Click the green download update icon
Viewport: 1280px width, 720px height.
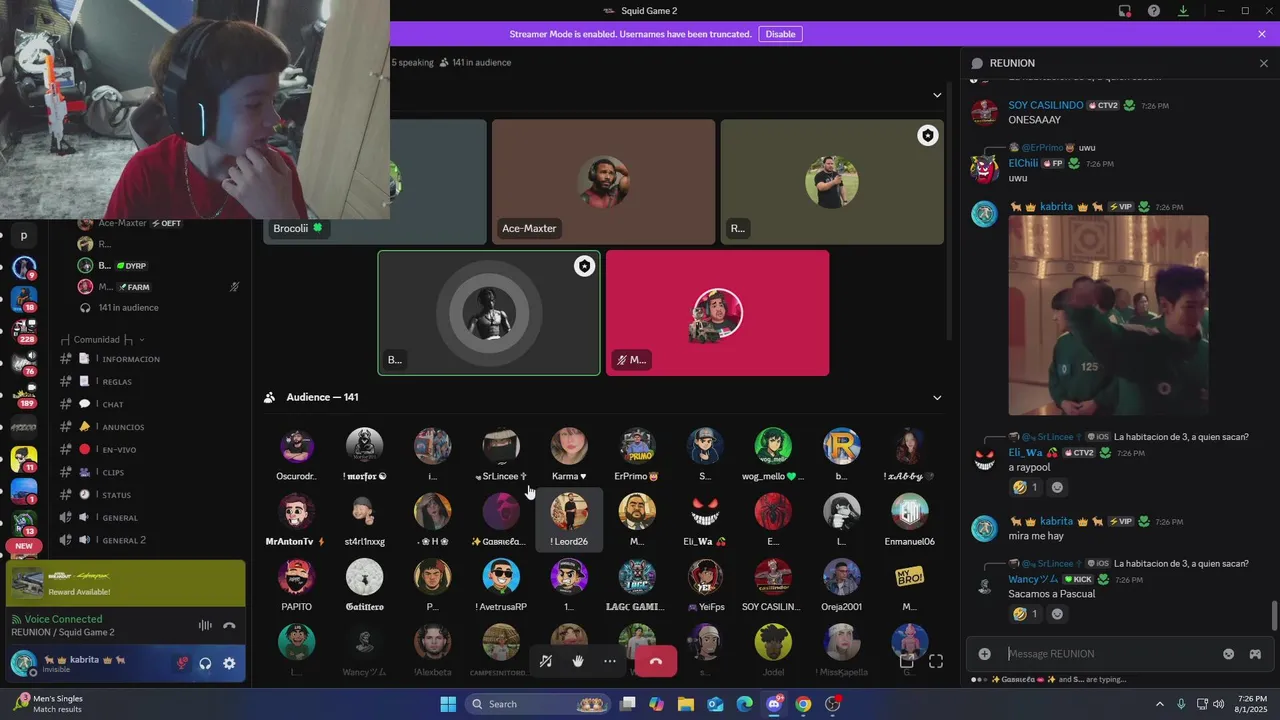(1183, 11)
